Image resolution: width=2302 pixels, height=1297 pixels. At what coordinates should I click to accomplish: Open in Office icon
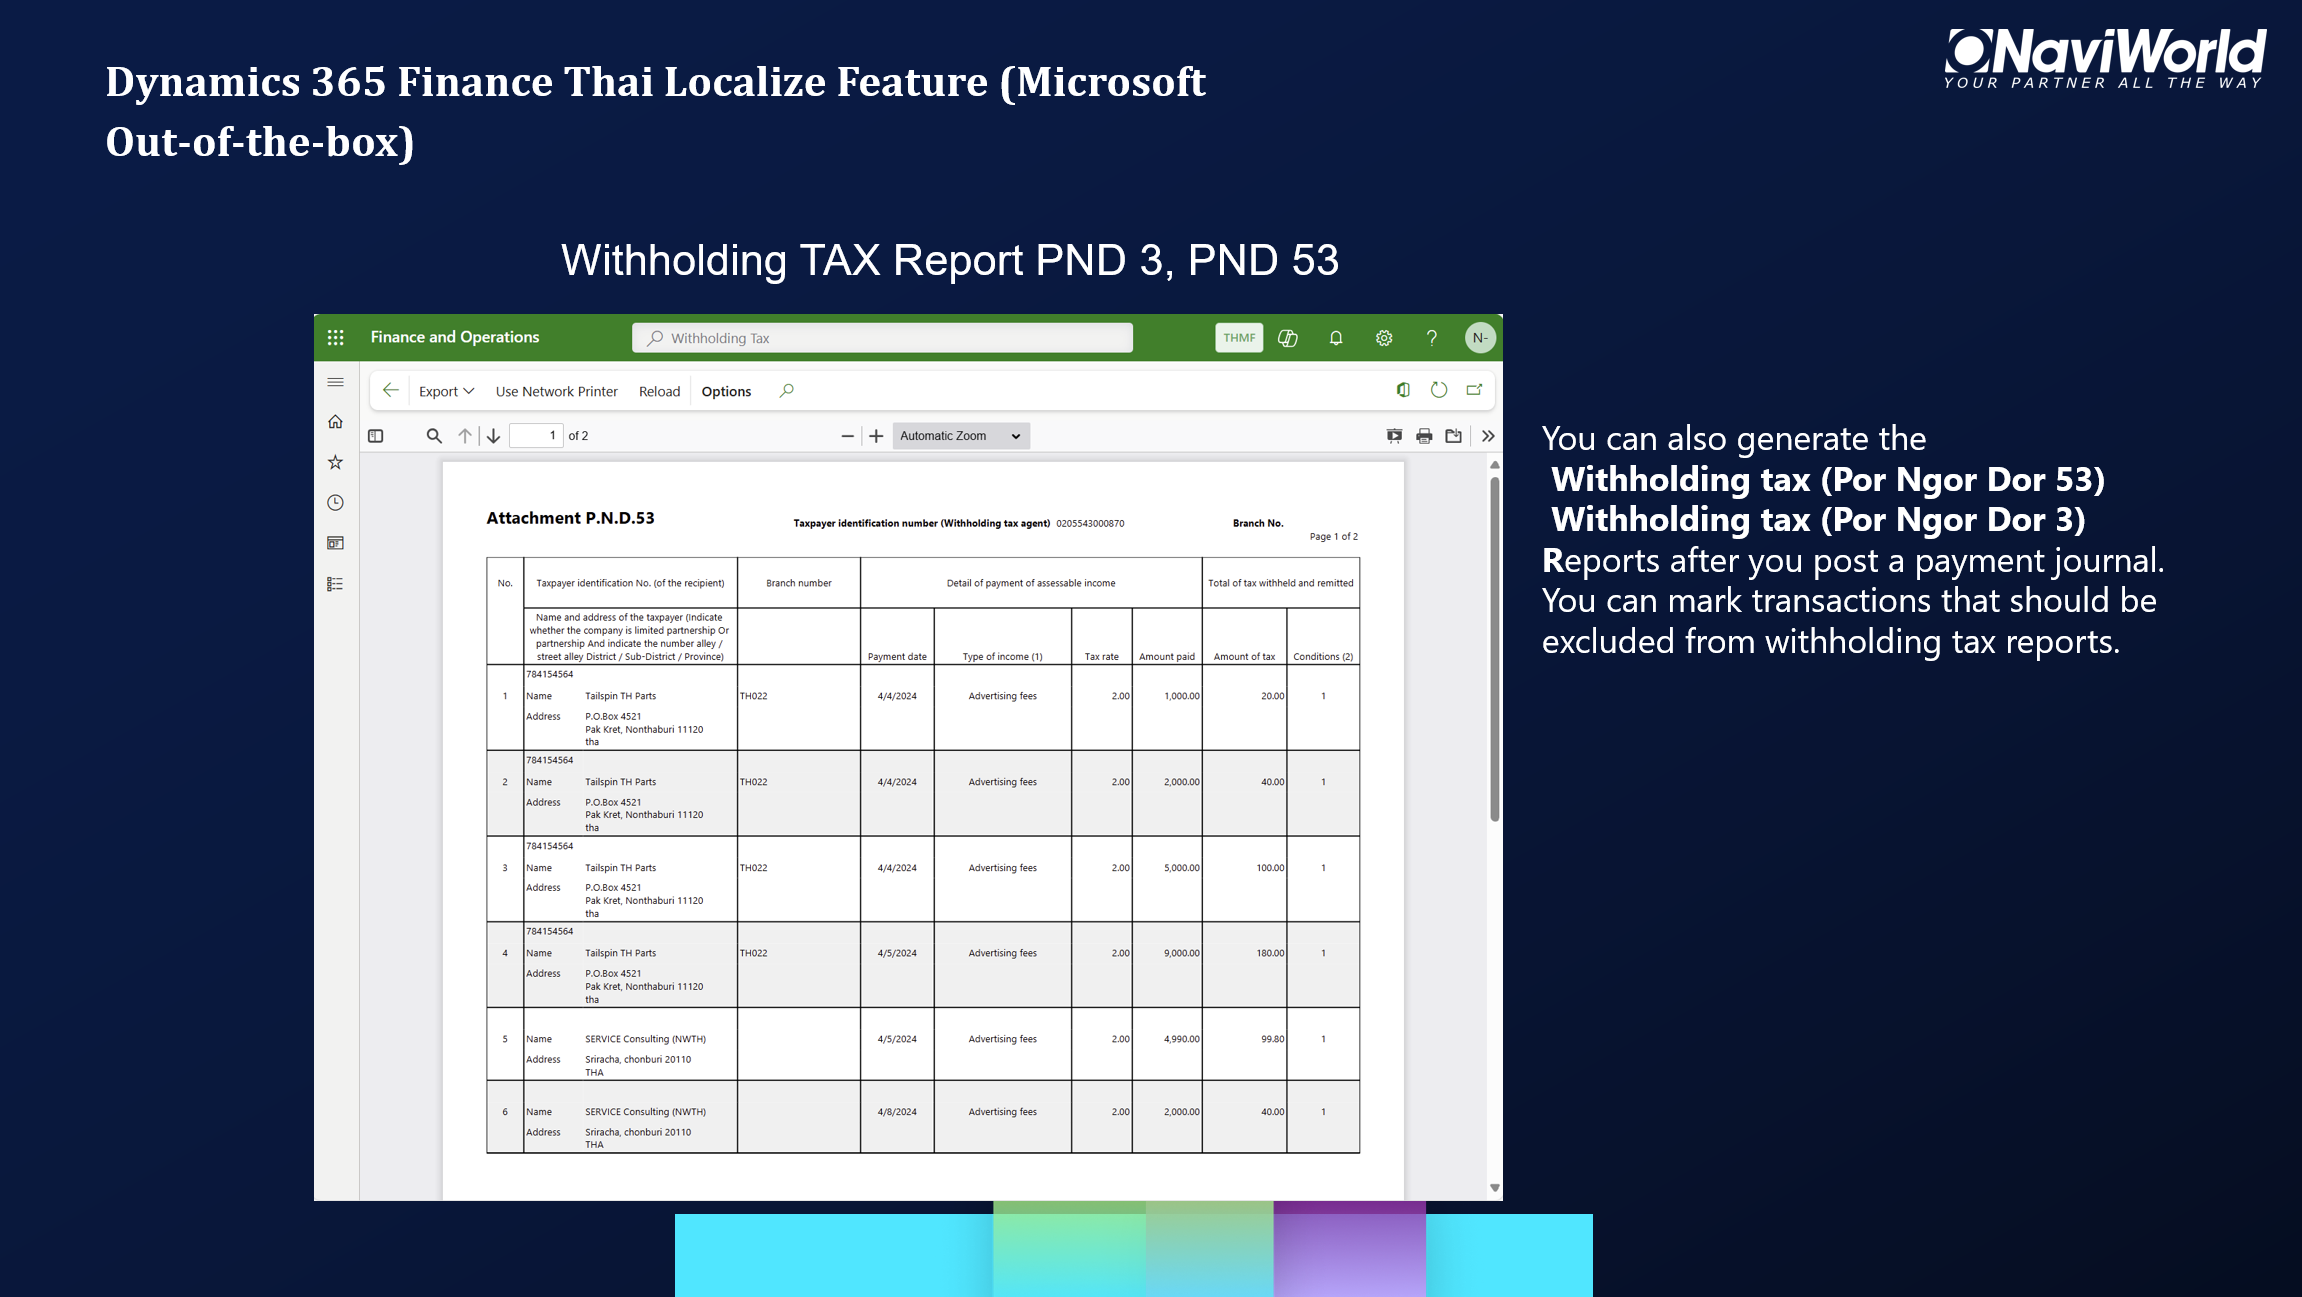(1403, 390)
